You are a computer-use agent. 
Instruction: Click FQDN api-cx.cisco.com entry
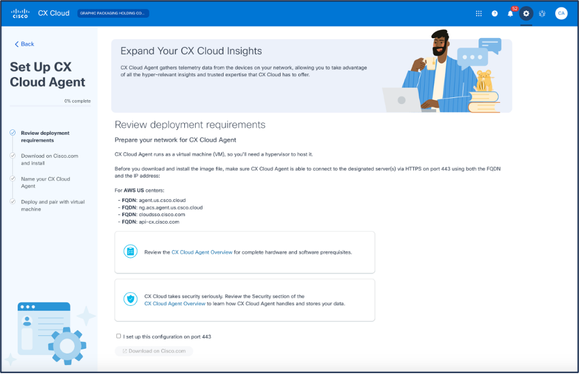pyautogui.click(x=150, y=222)
